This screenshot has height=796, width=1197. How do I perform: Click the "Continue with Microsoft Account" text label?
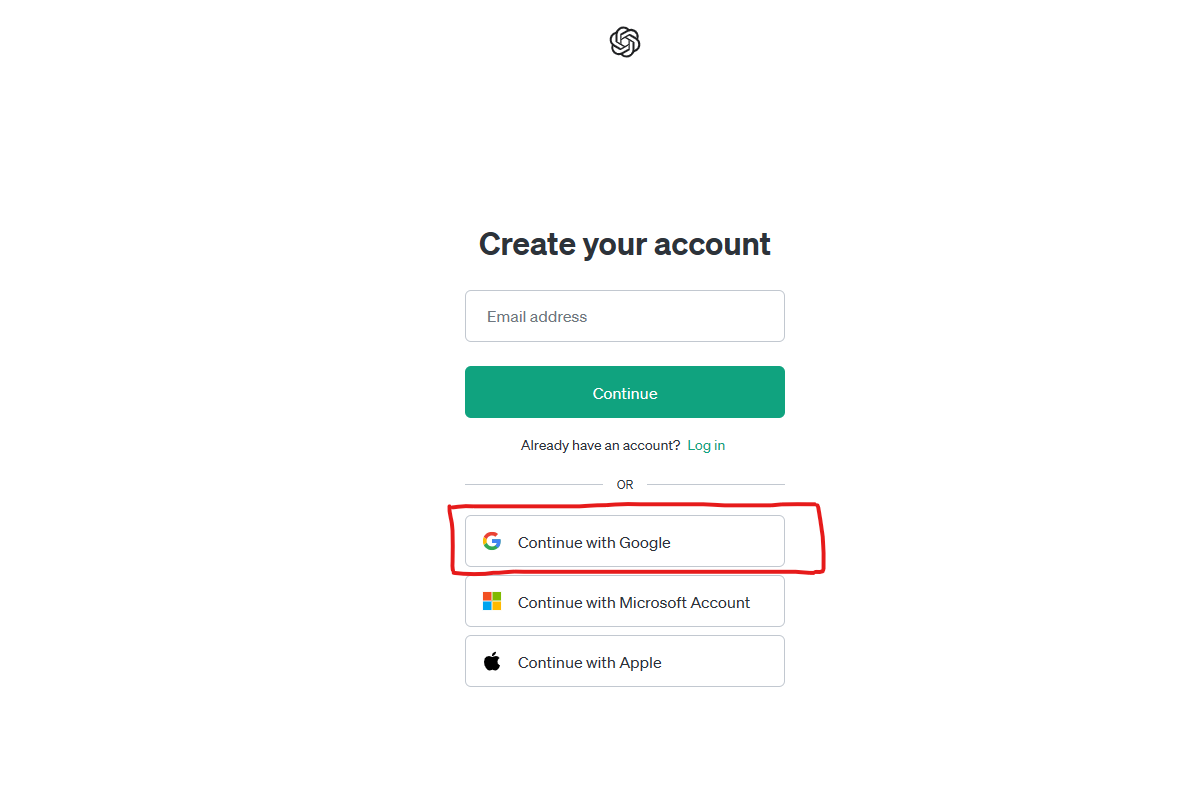tap(634, 603)
